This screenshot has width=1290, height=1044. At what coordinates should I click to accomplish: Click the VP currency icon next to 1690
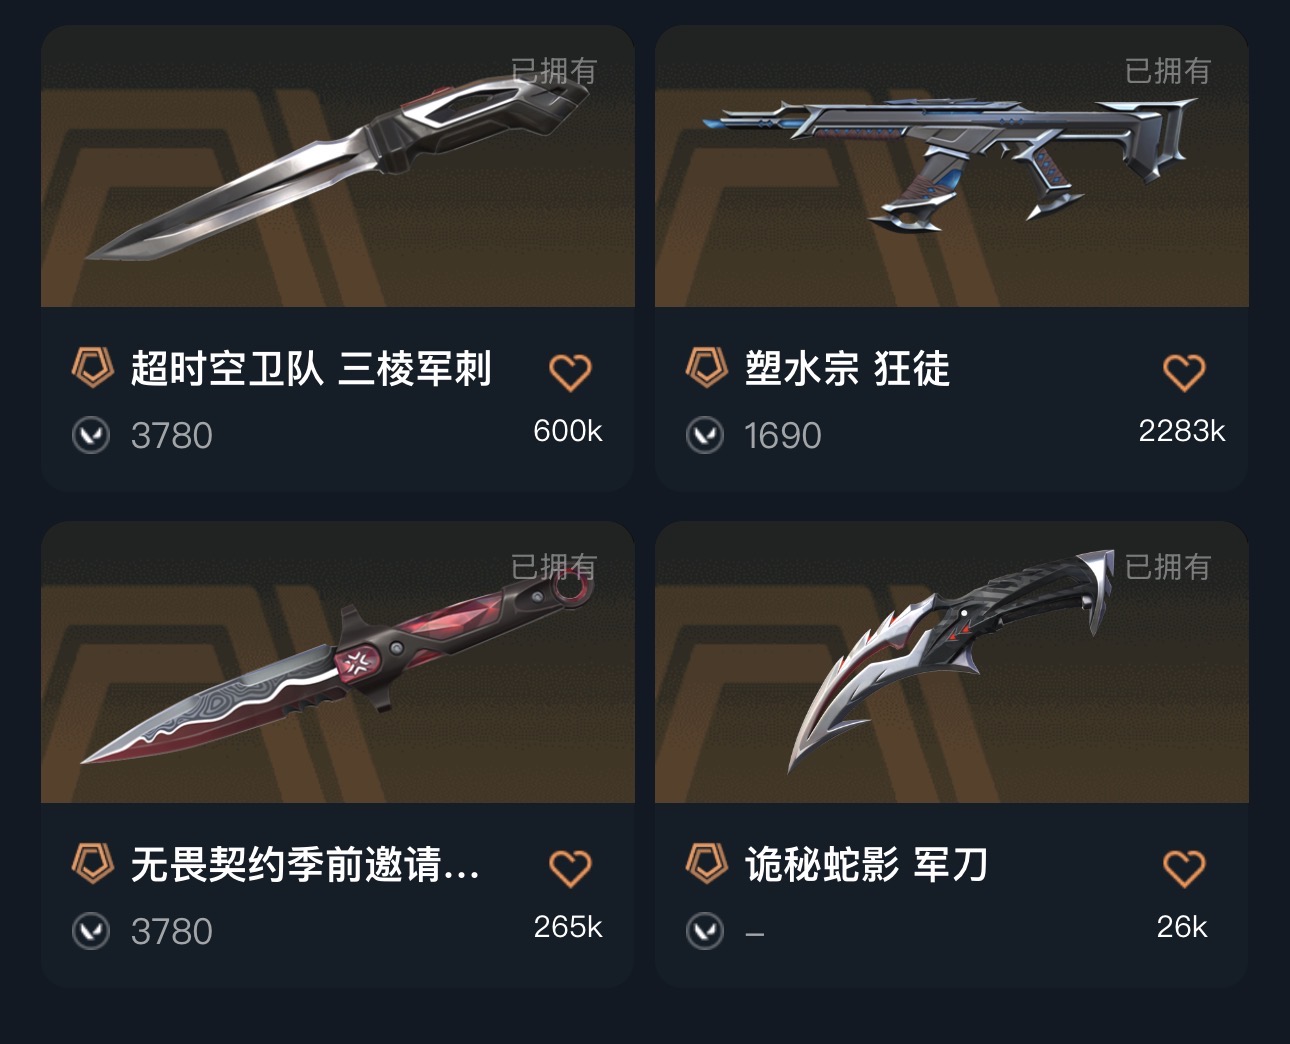click(705, 435)
